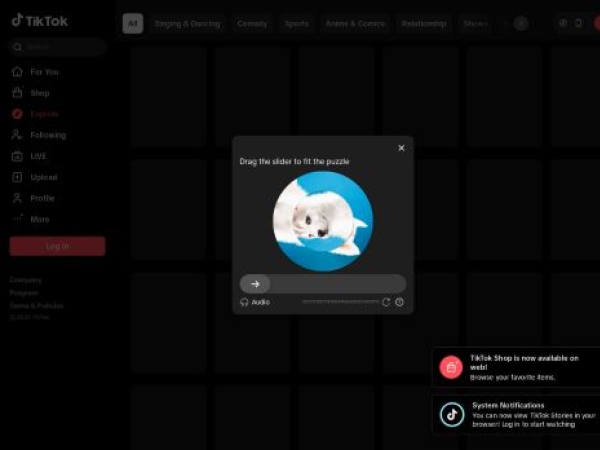
Task: Click the circular cat puzzle image
Action: (x=323, y=221)
